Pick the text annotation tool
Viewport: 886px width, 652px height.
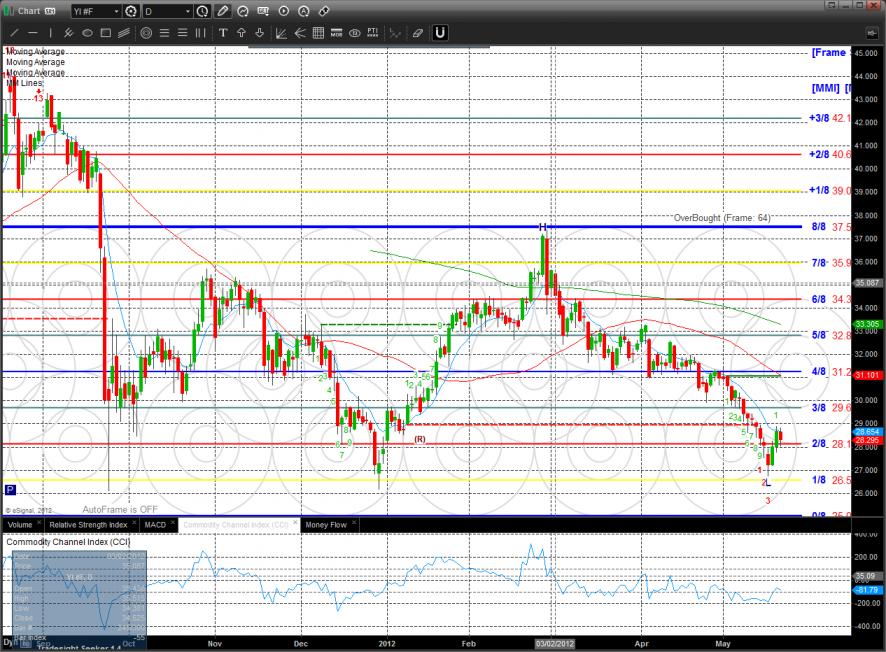coord(222,33)
